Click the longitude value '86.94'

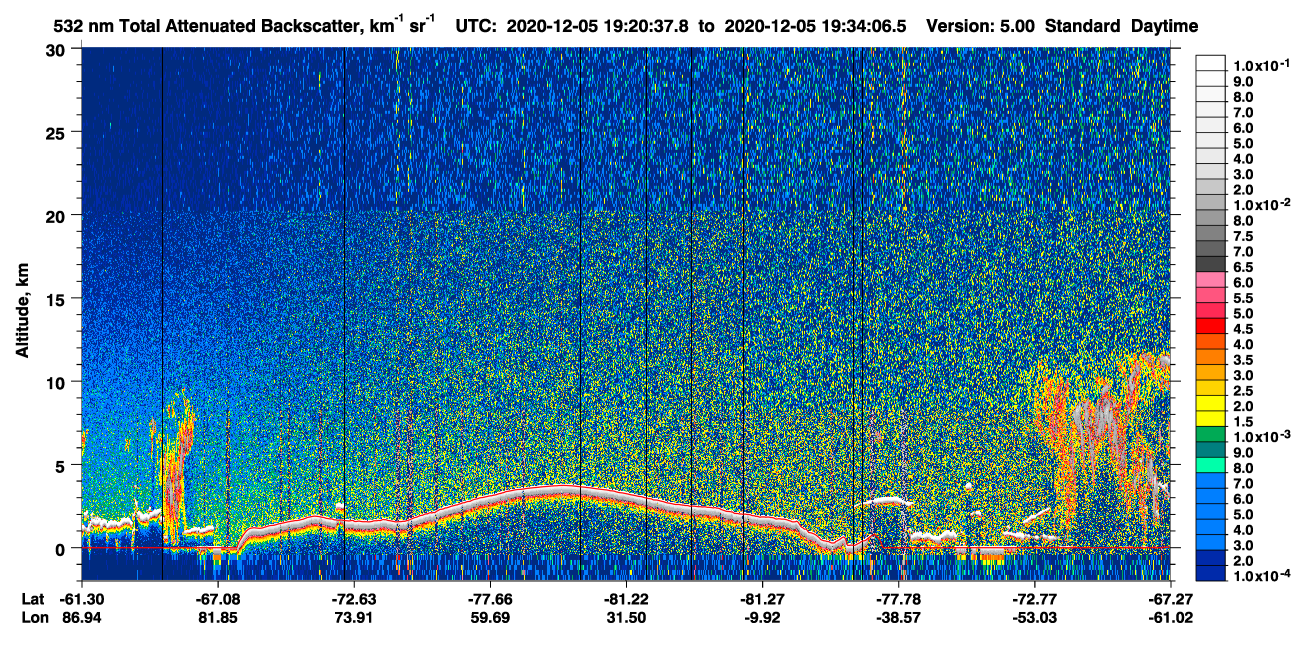click(x=81, y=618)
